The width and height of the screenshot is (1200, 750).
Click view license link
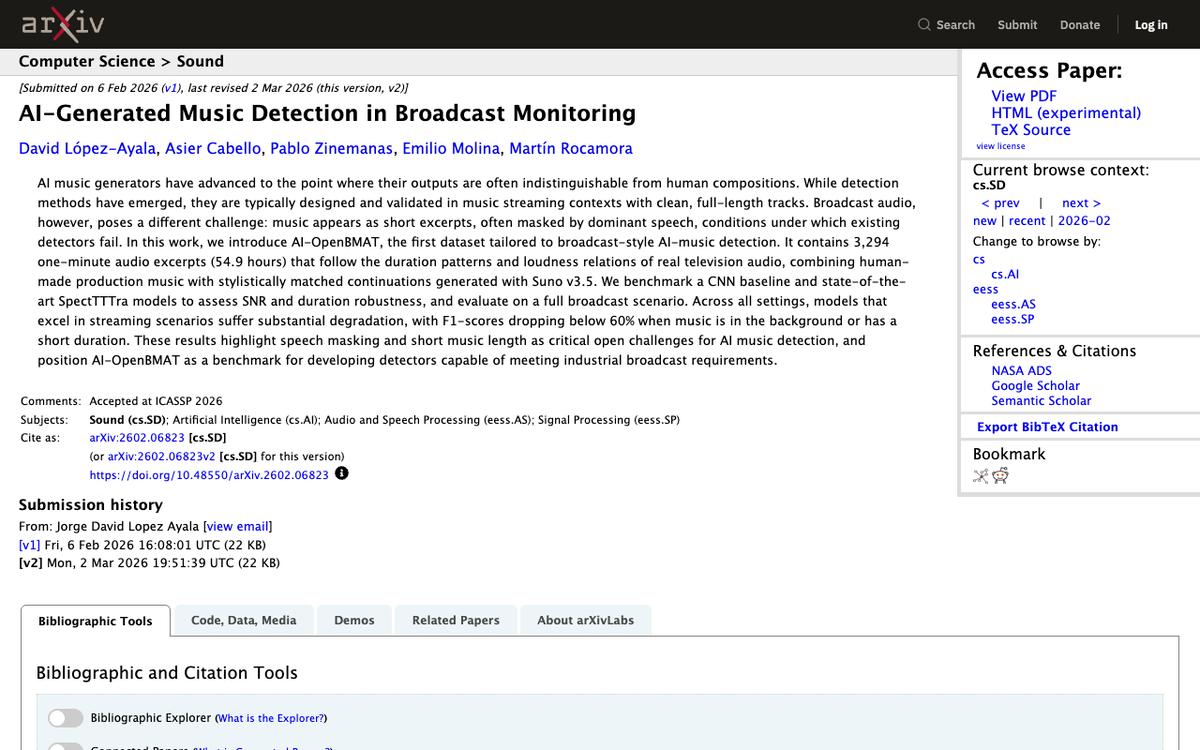click(1000, 146)
